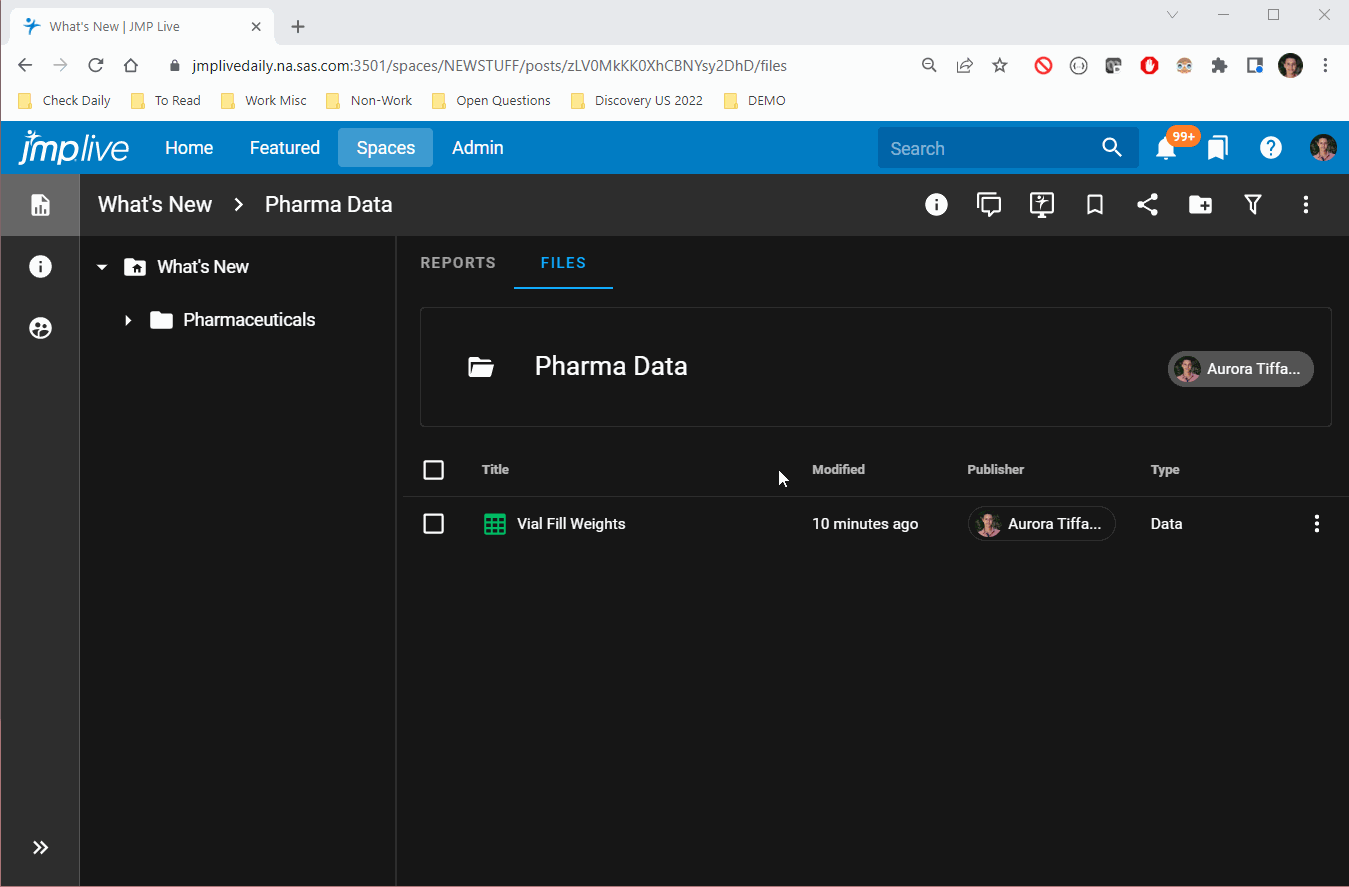Open Vial Fill Weights row options menu
The width and height of the screenshot is (1349, 887).
tap(1317, 524)
